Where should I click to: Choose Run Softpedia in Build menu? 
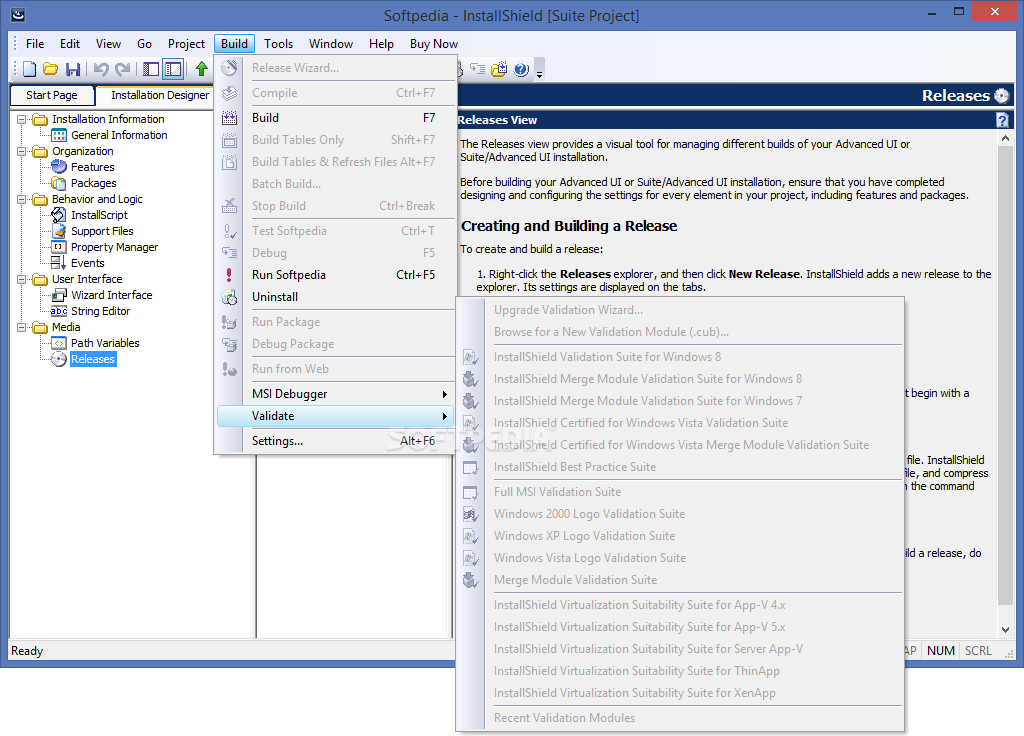point(335,275)
